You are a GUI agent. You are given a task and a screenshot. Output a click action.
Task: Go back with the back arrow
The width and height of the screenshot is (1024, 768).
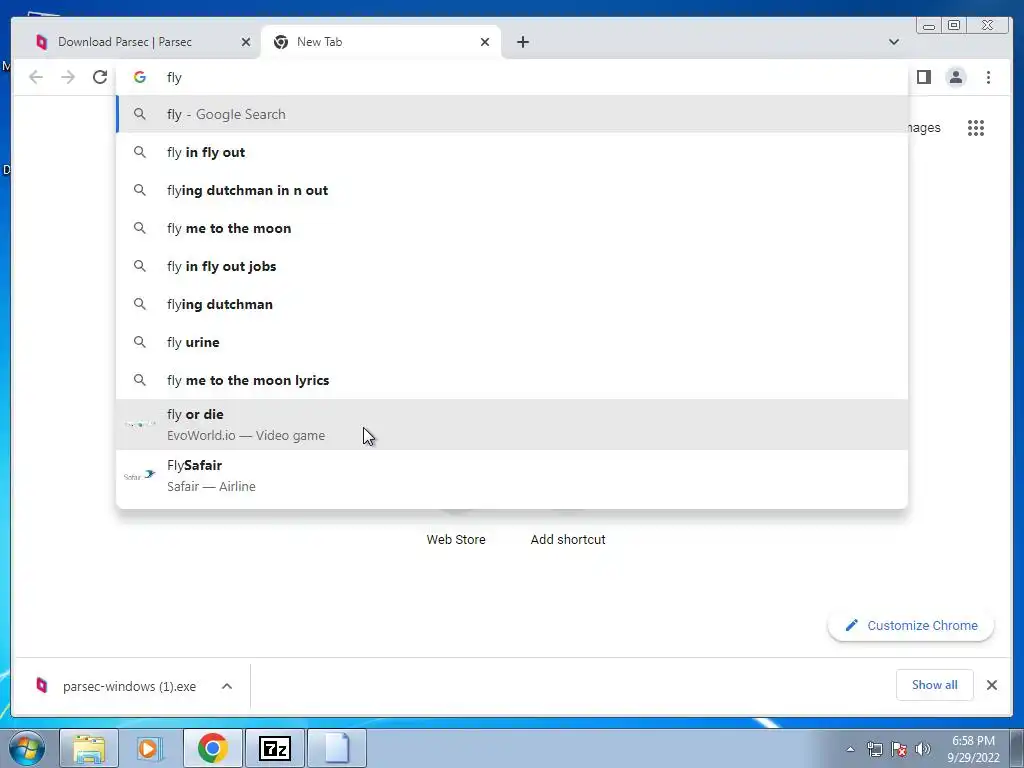coord(36,77)
